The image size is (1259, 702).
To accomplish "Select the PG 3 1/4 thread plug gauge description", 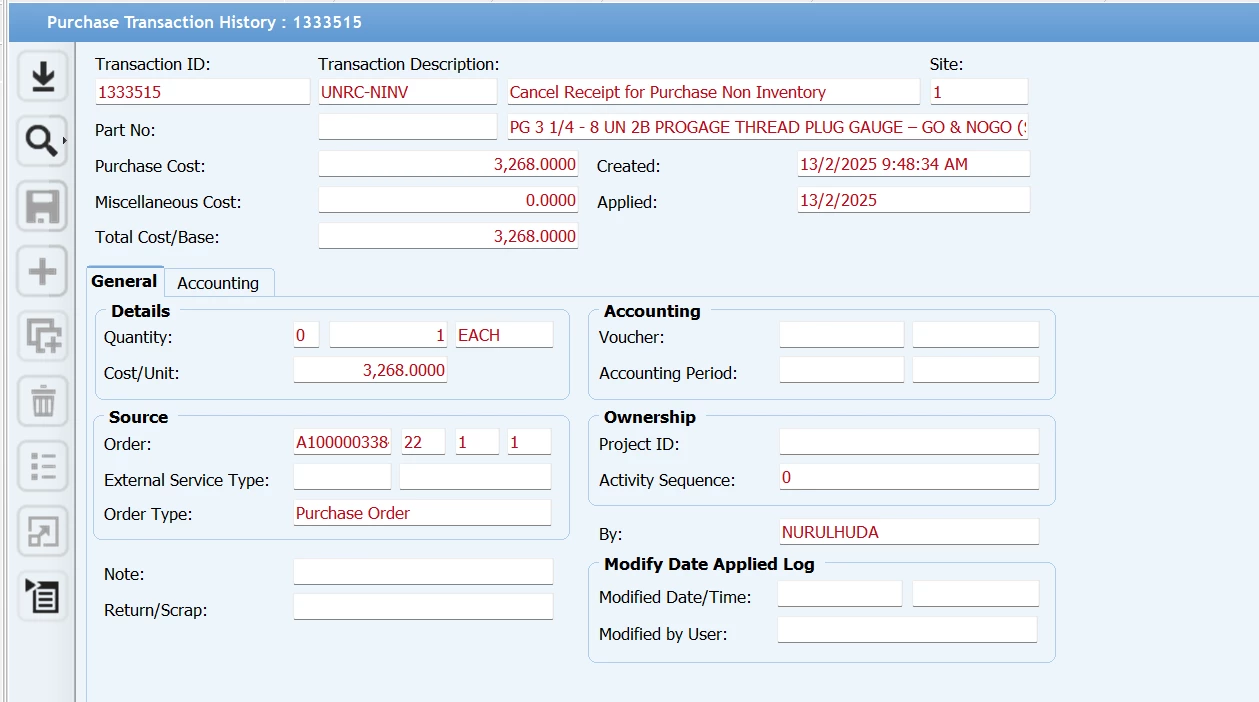I will tap(768, 127).
